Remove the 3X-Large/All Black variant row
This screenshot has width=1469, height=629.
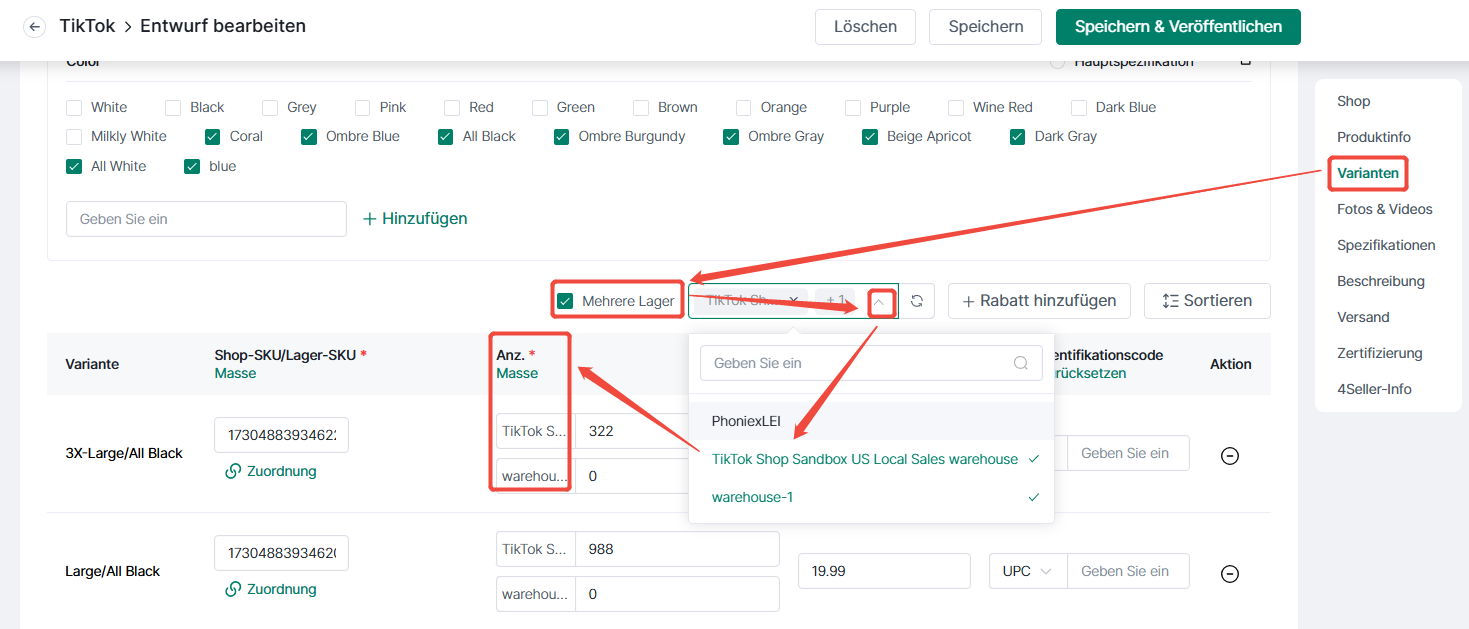[x=1230, y=455]
